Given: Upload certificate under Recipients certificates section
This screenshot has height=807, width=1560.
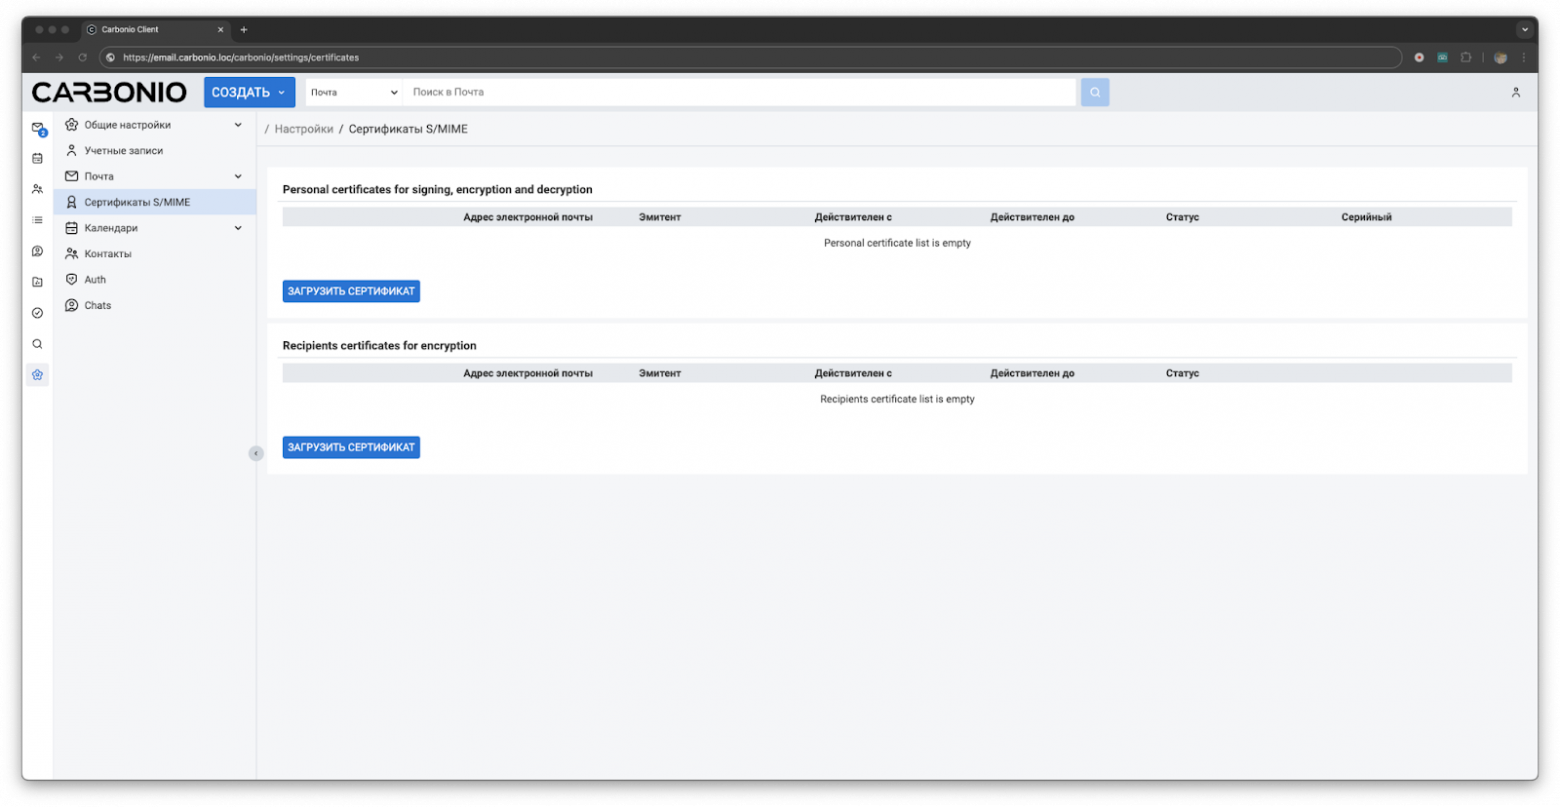Looking at the screenshot, I should point(351,447).
